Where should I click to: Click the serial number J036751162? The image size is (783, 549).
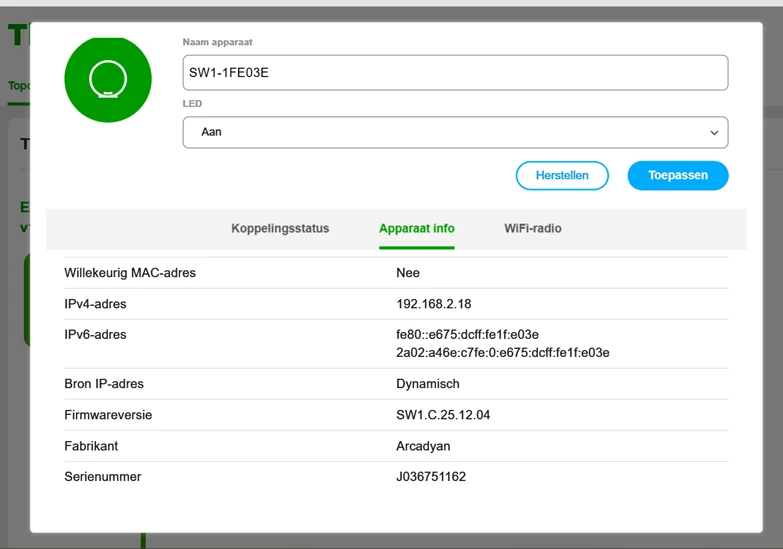[431, 477]
